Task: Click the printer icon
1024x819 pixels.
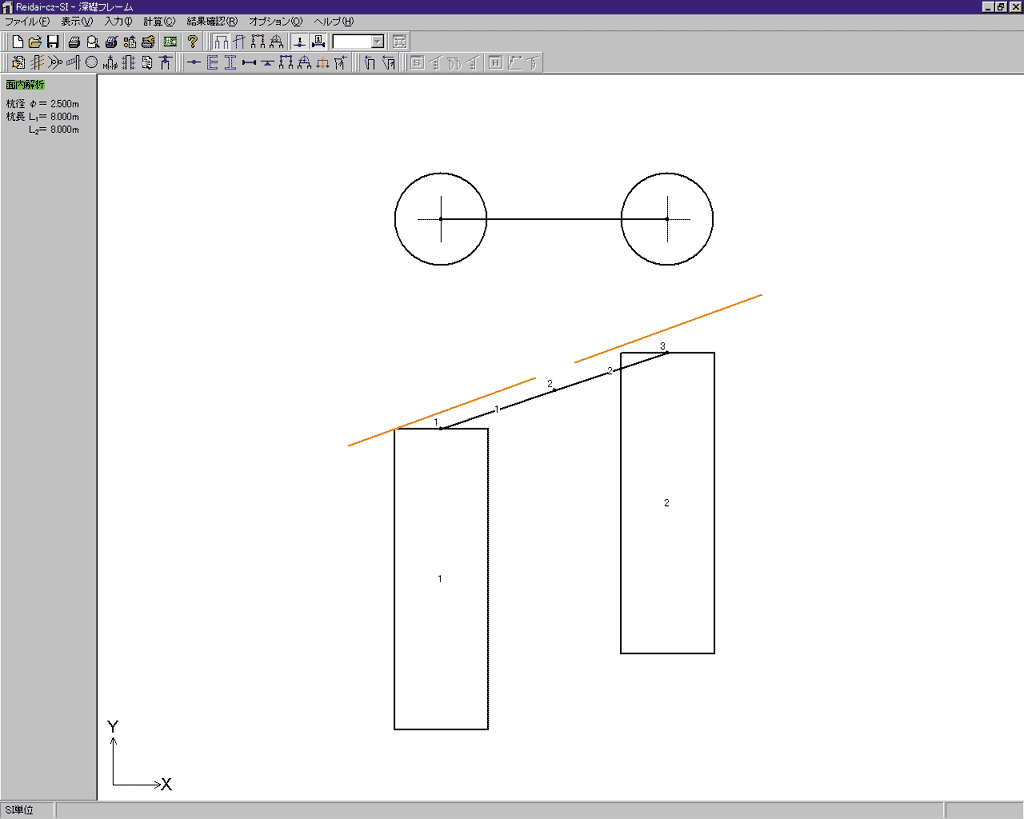Action: (x=74, y=42)
